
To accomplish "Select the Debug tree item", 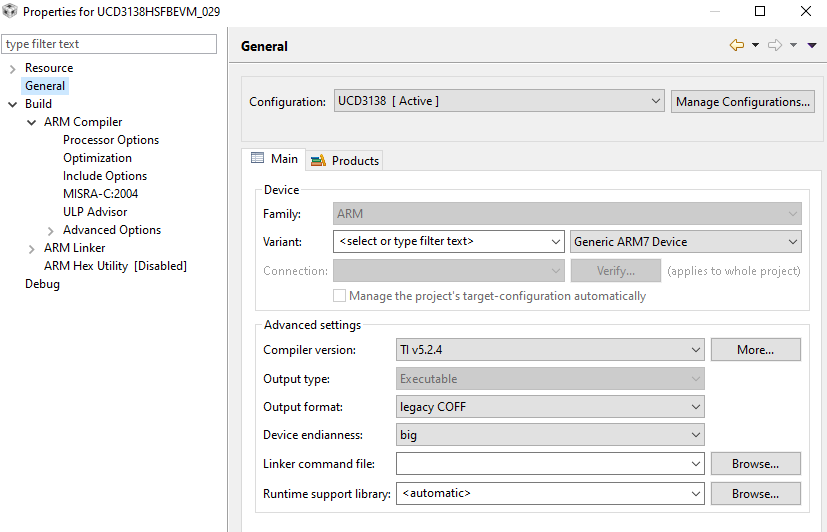I will (x=42, y=284).
